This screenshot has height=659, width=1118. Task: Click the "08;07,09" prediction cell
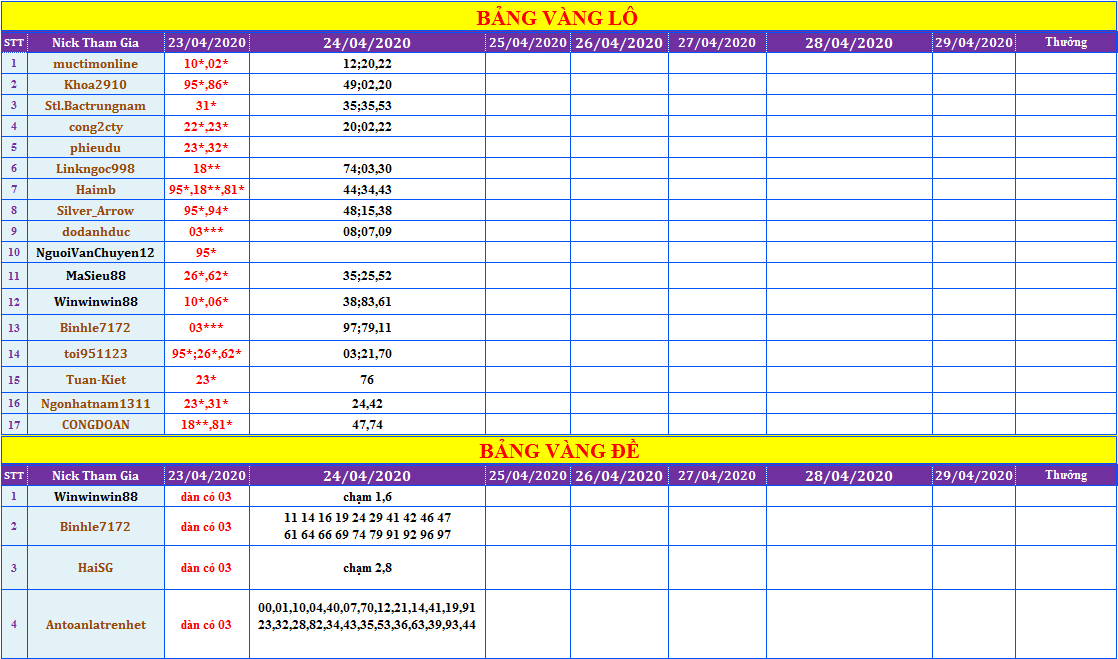[367, 232]
